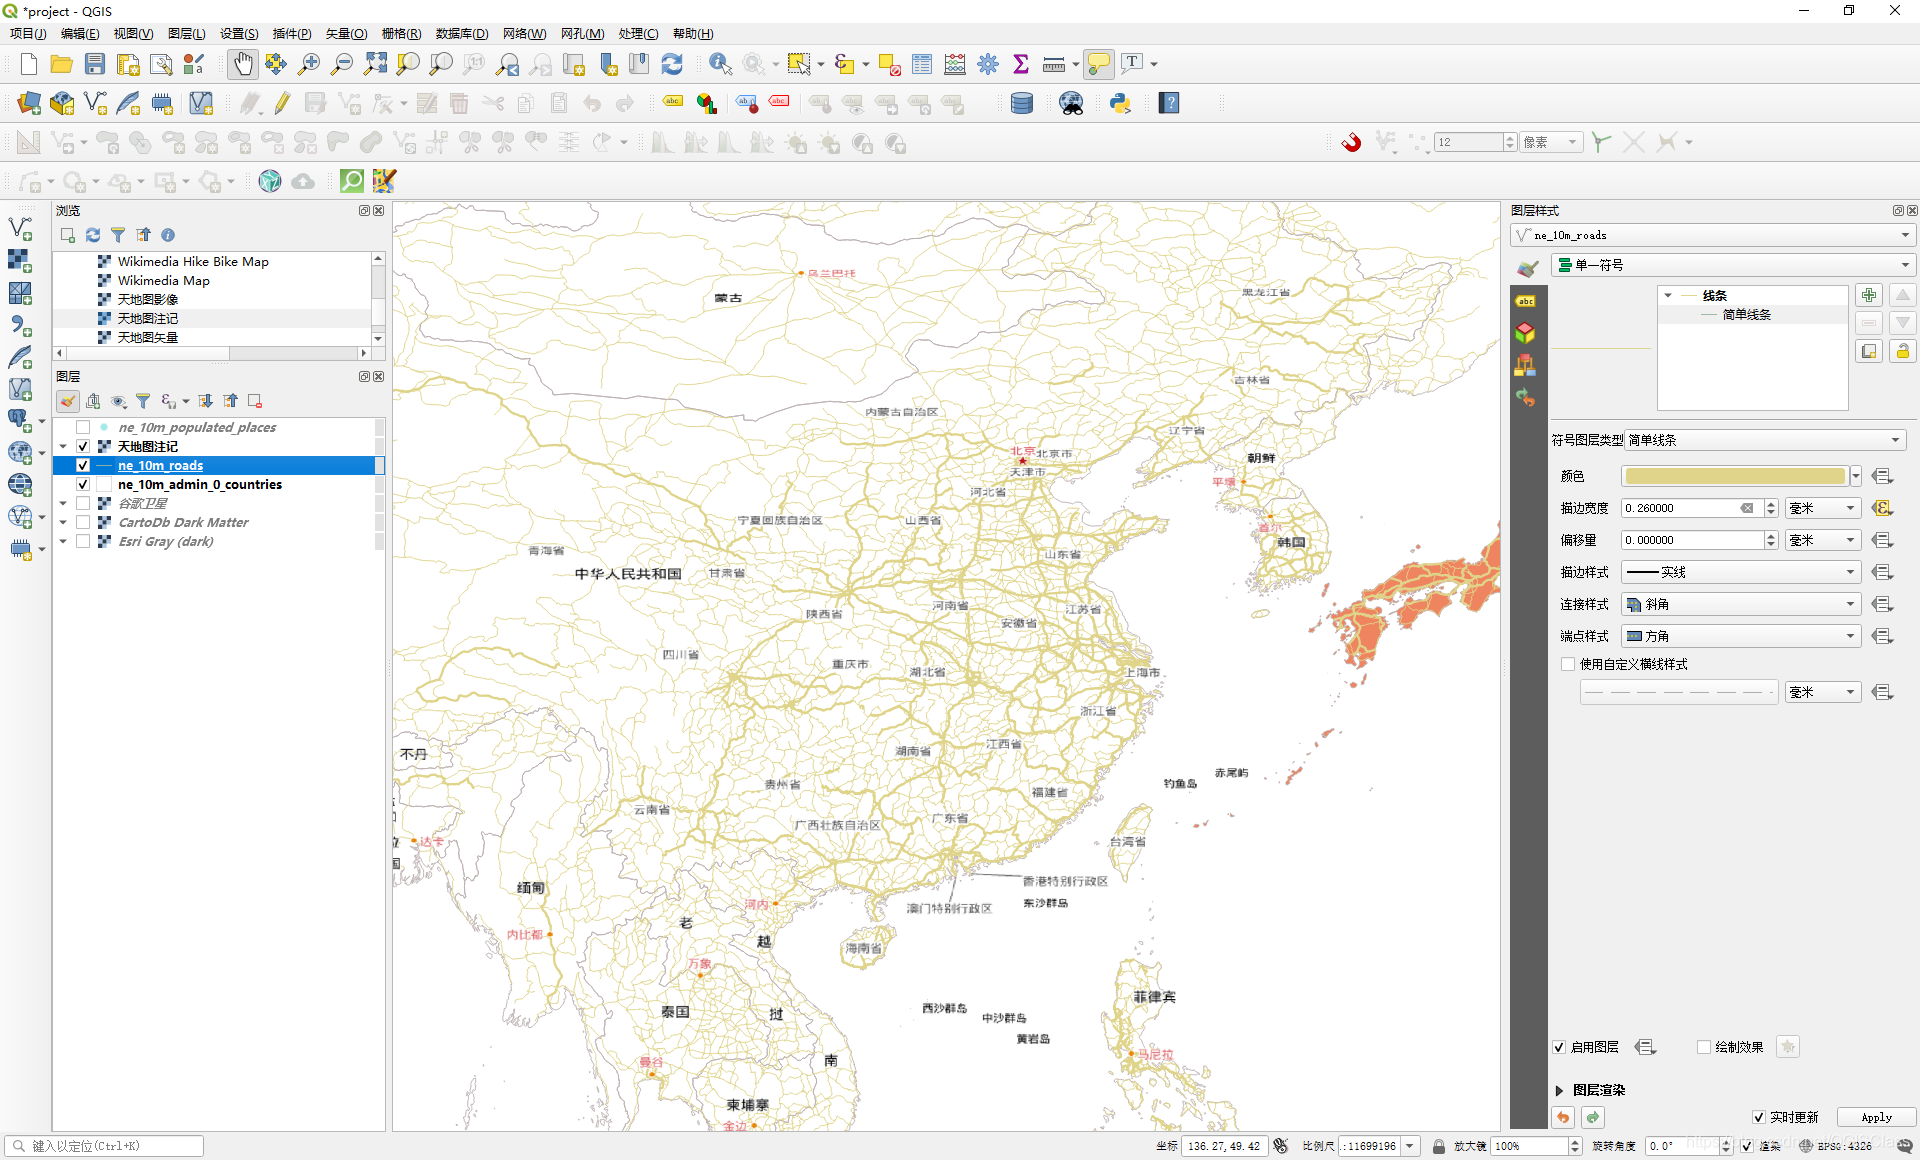Select the Pan Map hand tool
The width and height of the screenshot is (1920, 1160).
click(243, 64)
